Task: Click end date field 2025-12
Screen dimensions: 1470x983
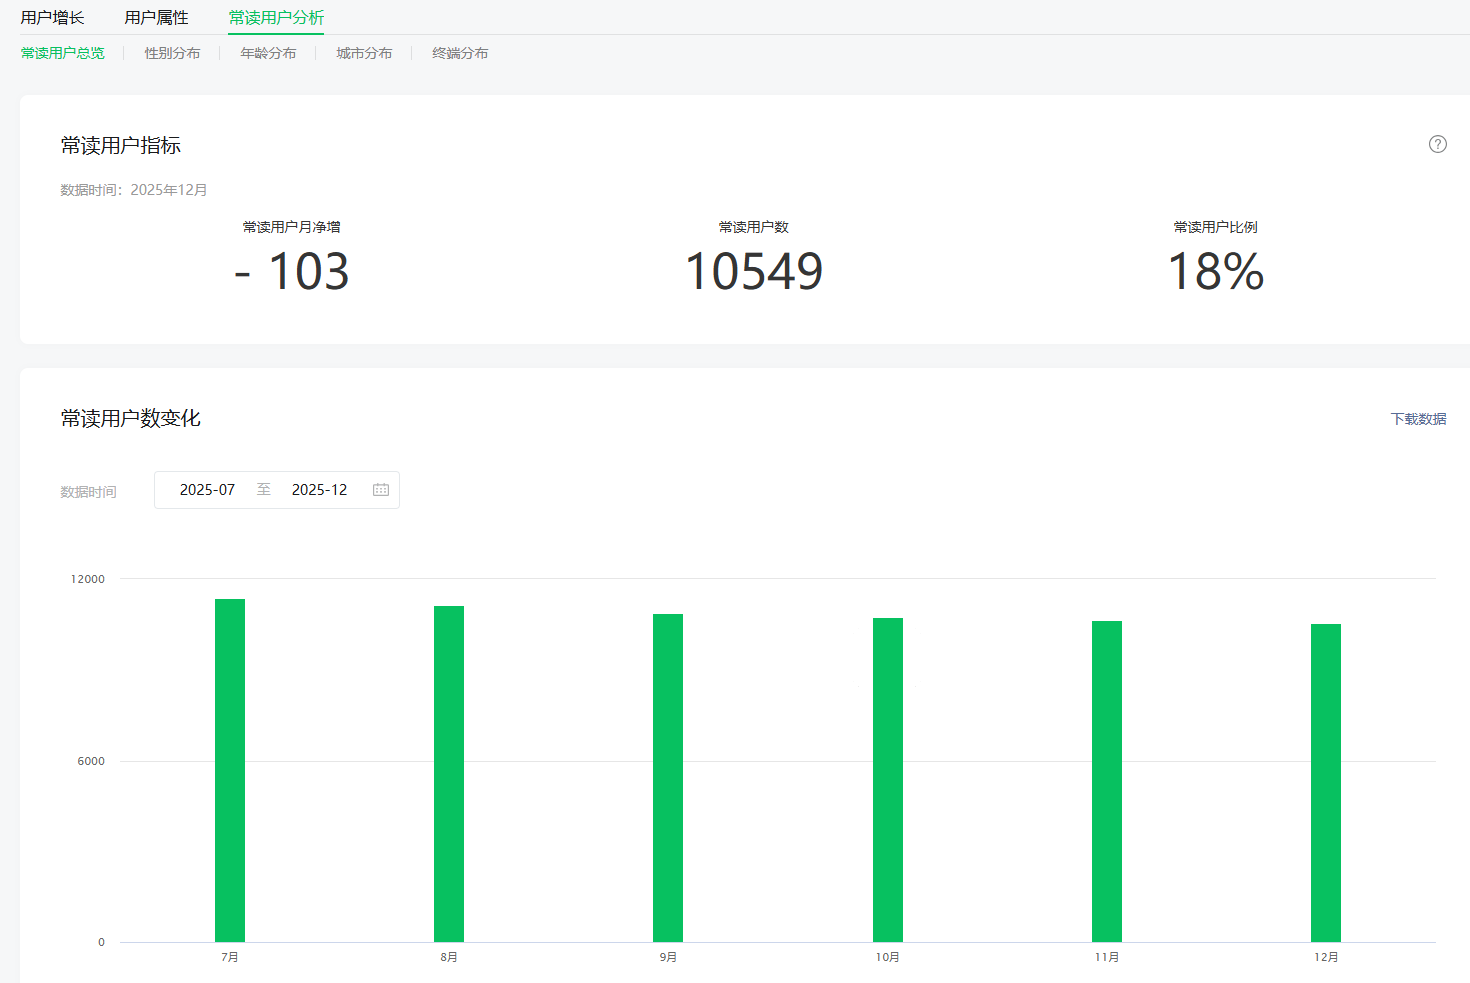Action: 319,490
